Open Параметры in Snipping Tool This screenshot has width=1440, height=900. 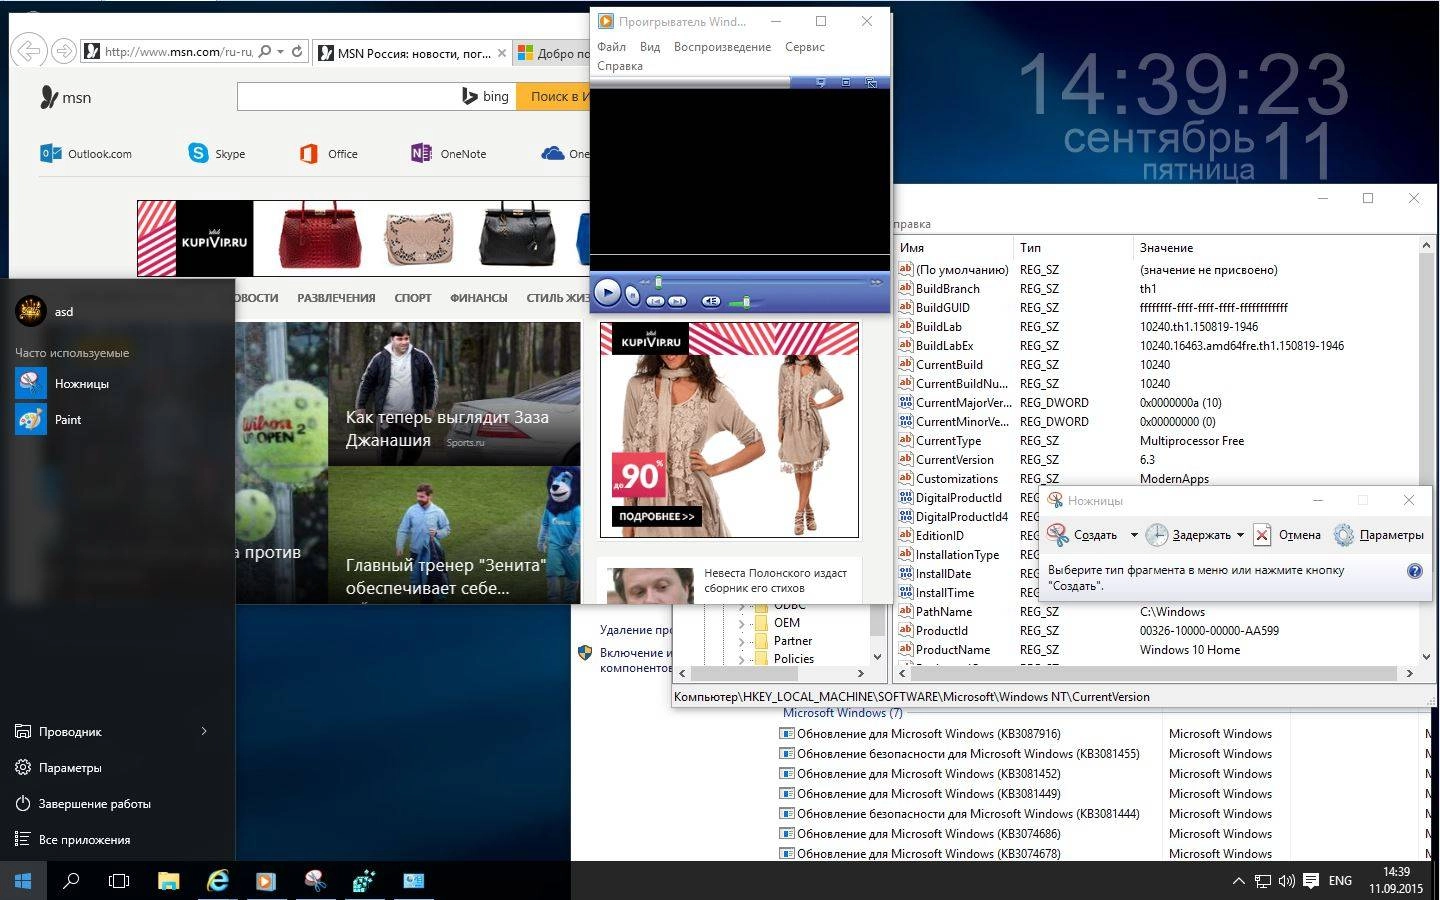click(x=1379, y=535)
